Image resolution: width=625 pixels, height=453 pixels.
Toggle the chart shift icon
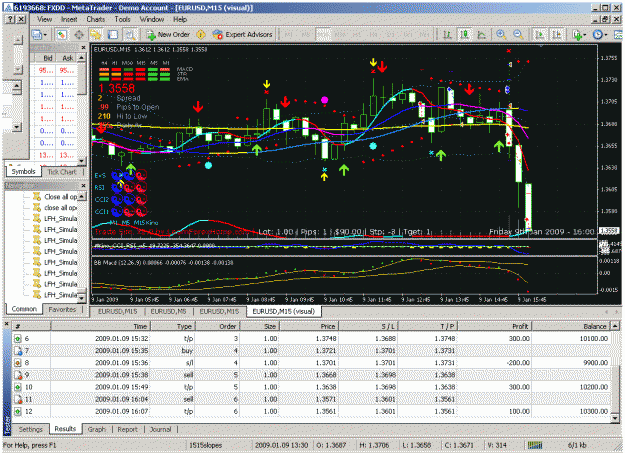(557, 35)
